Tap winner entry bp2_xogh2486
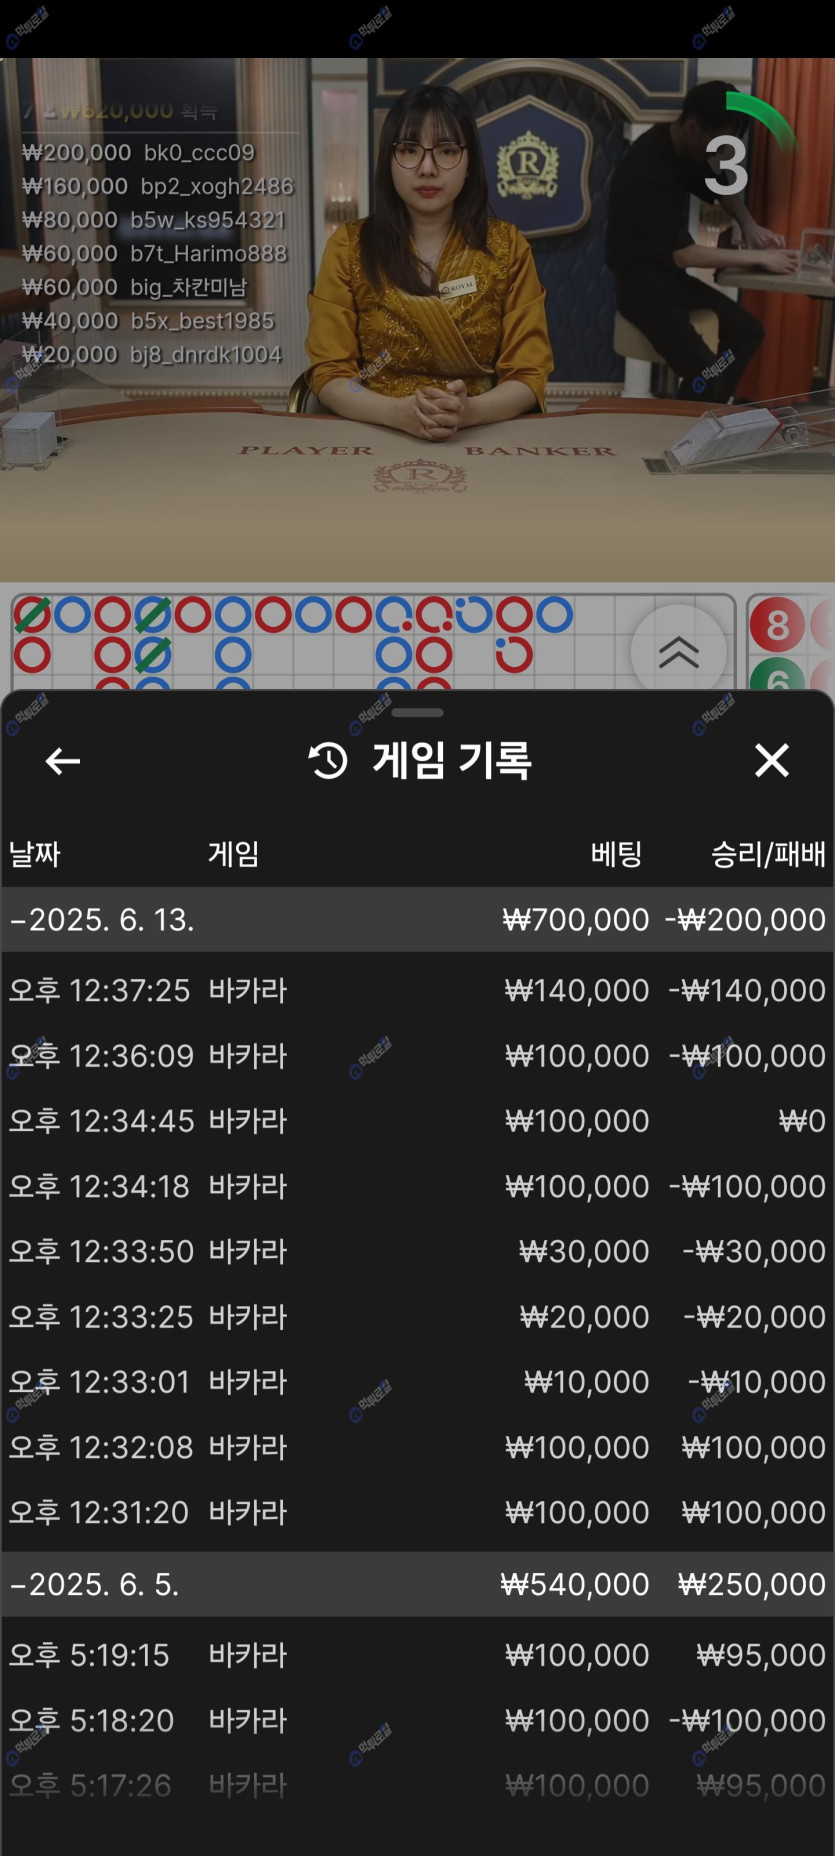This screenshot has width=835, height=1856. pos(158,186)
